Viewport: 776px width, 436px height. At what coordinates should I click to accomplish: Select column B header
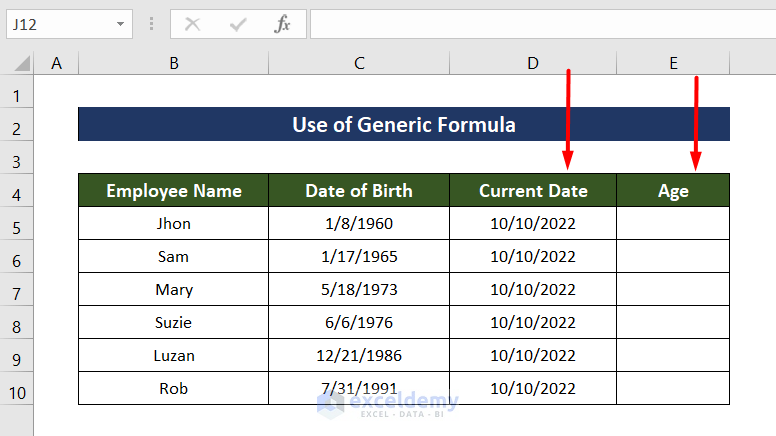(174, 63)
